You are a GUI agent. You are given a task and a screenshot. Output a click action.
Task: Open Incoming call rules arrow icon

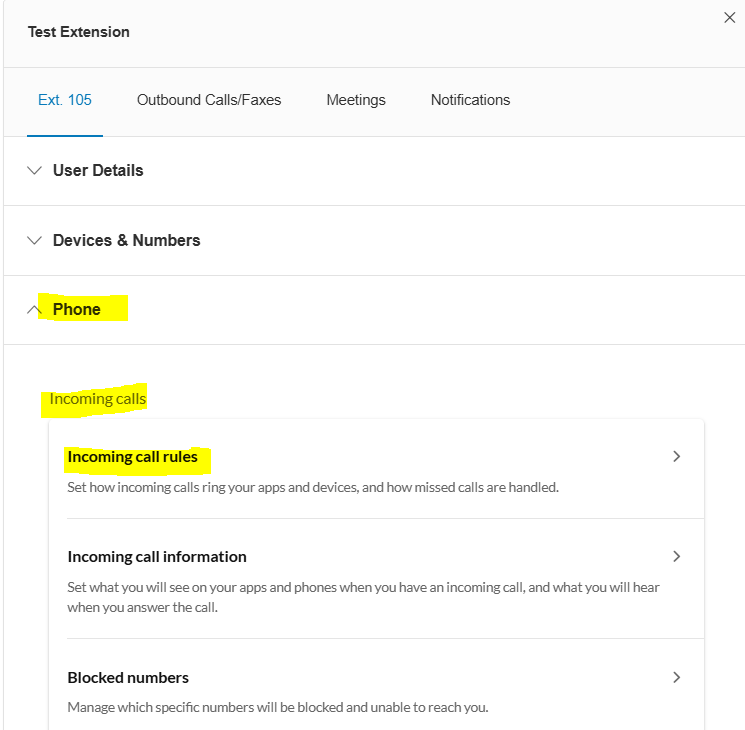click(677, 456)
